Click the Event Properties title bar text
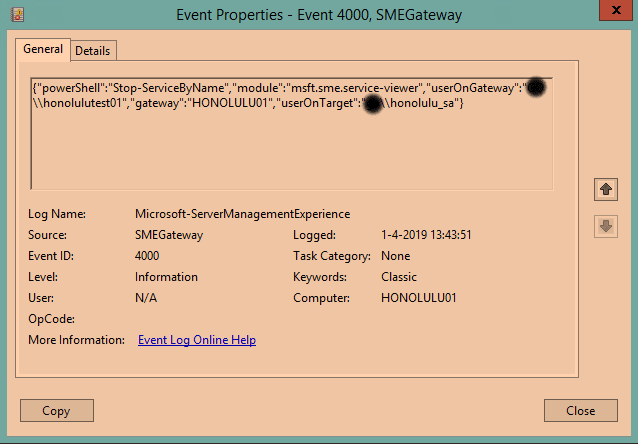Screen dimensions: 638x444 coord(319,14)
